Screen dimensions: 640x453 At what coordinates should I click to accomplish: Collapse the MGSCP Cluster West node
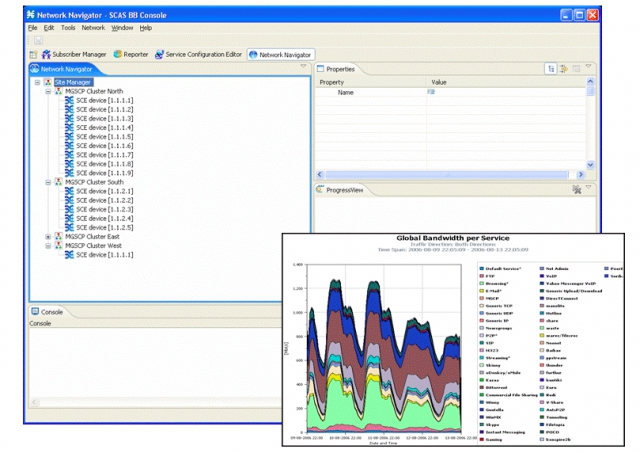coord(48,246)
